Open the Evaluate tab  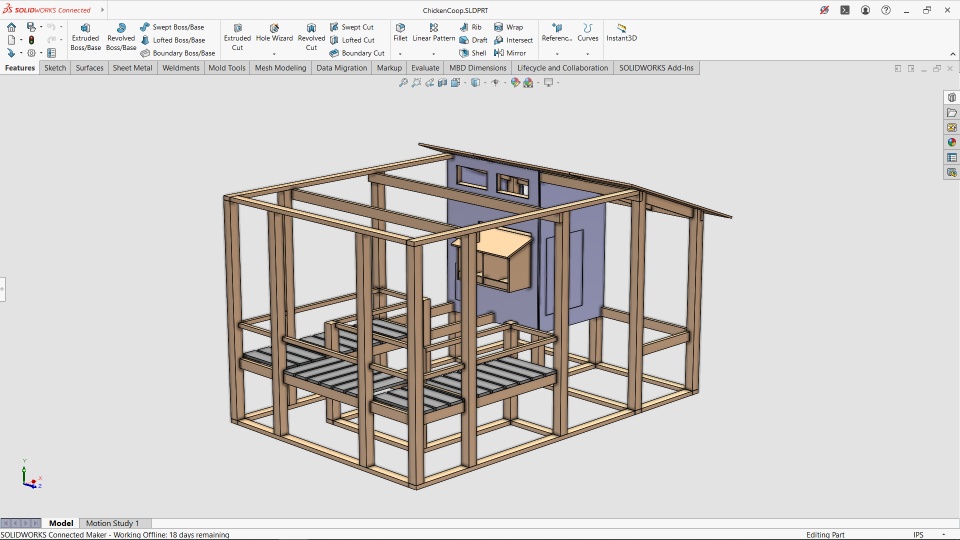click(424, 68)
